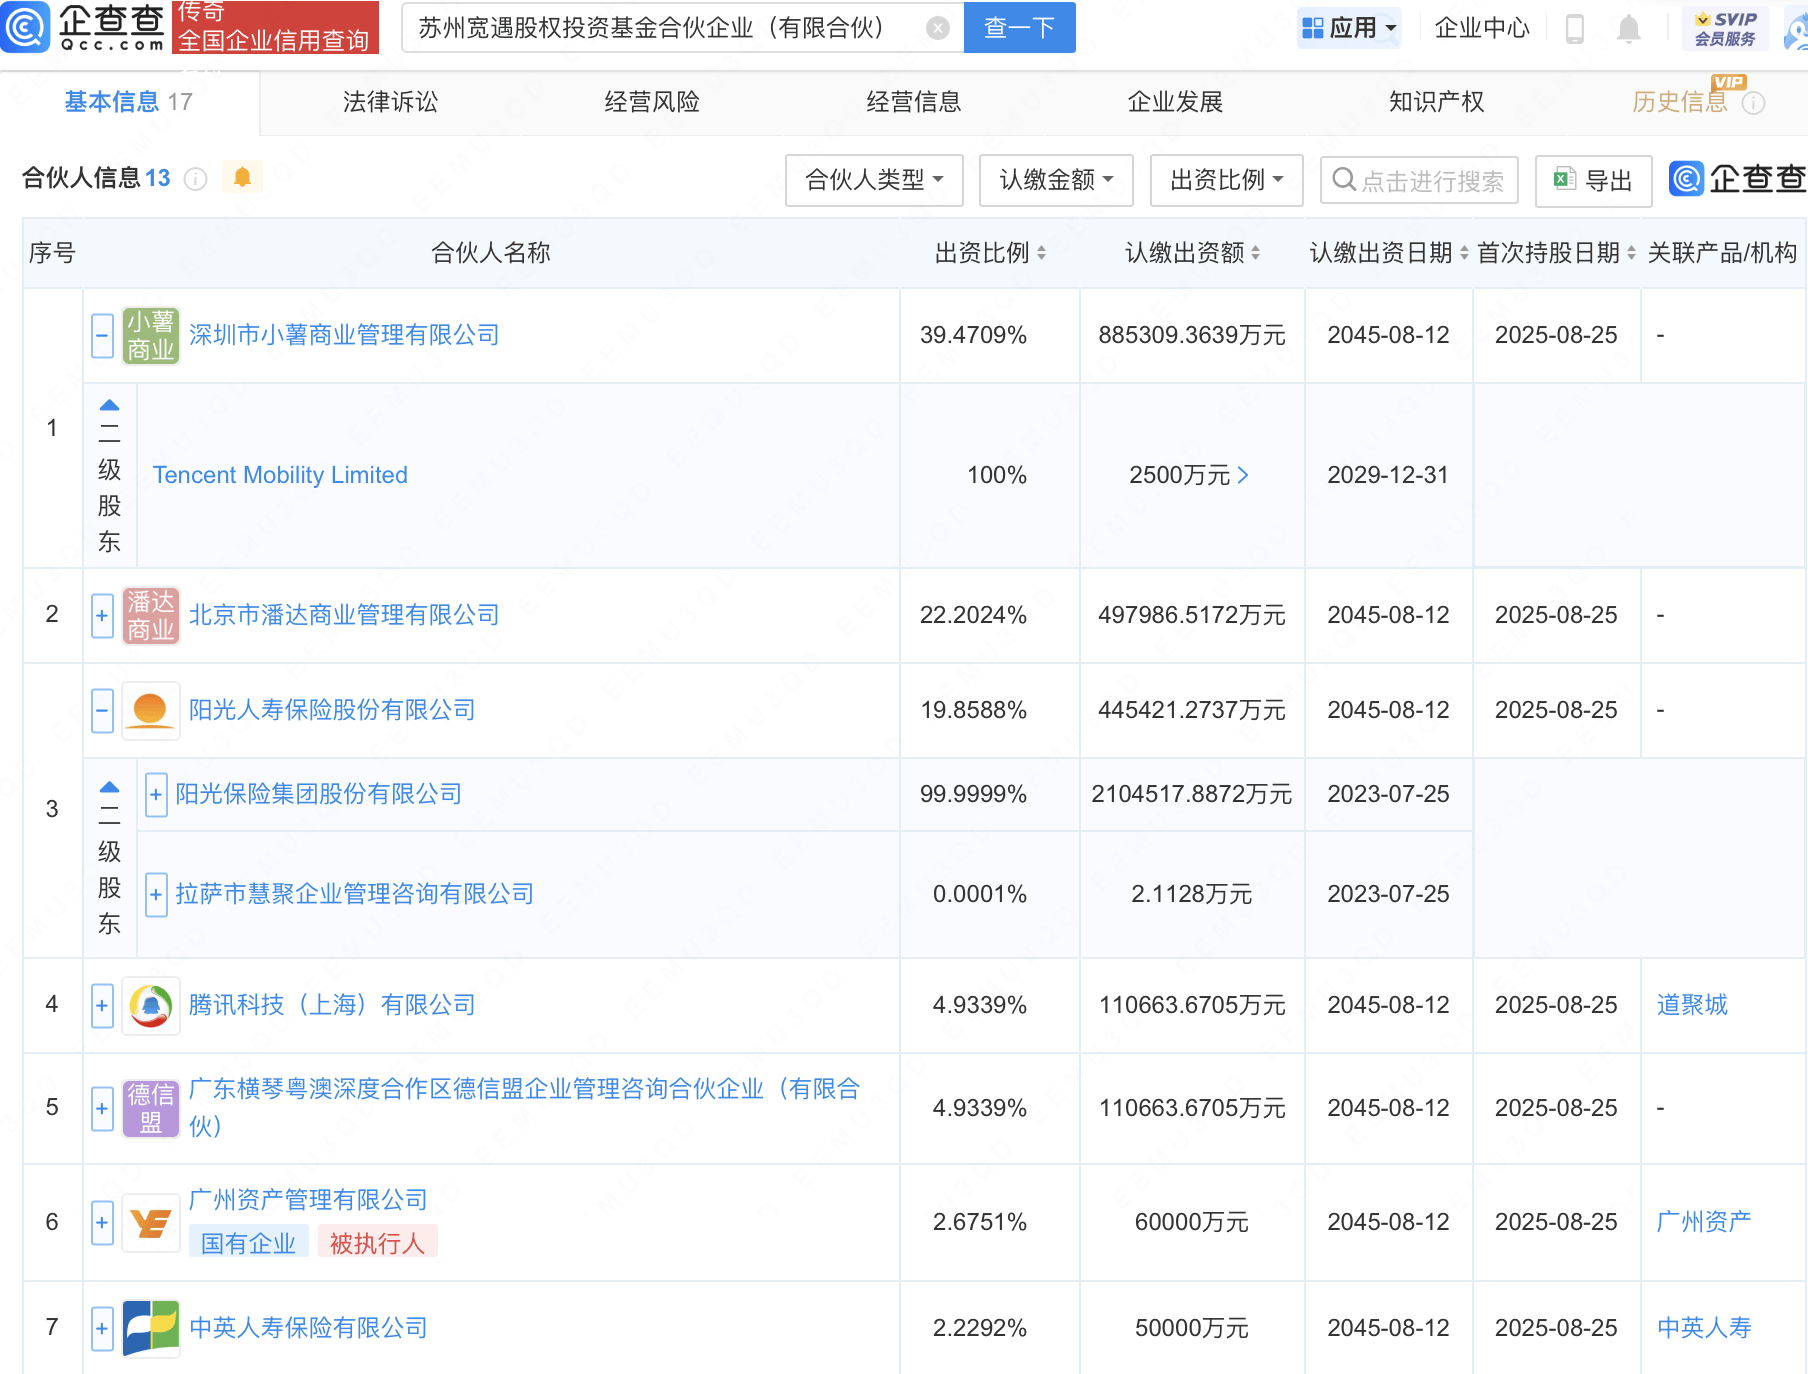Click 小薯商业 company logo
The height and width of the screenshot is (1374, 1808).
click(x=151, y=336)
